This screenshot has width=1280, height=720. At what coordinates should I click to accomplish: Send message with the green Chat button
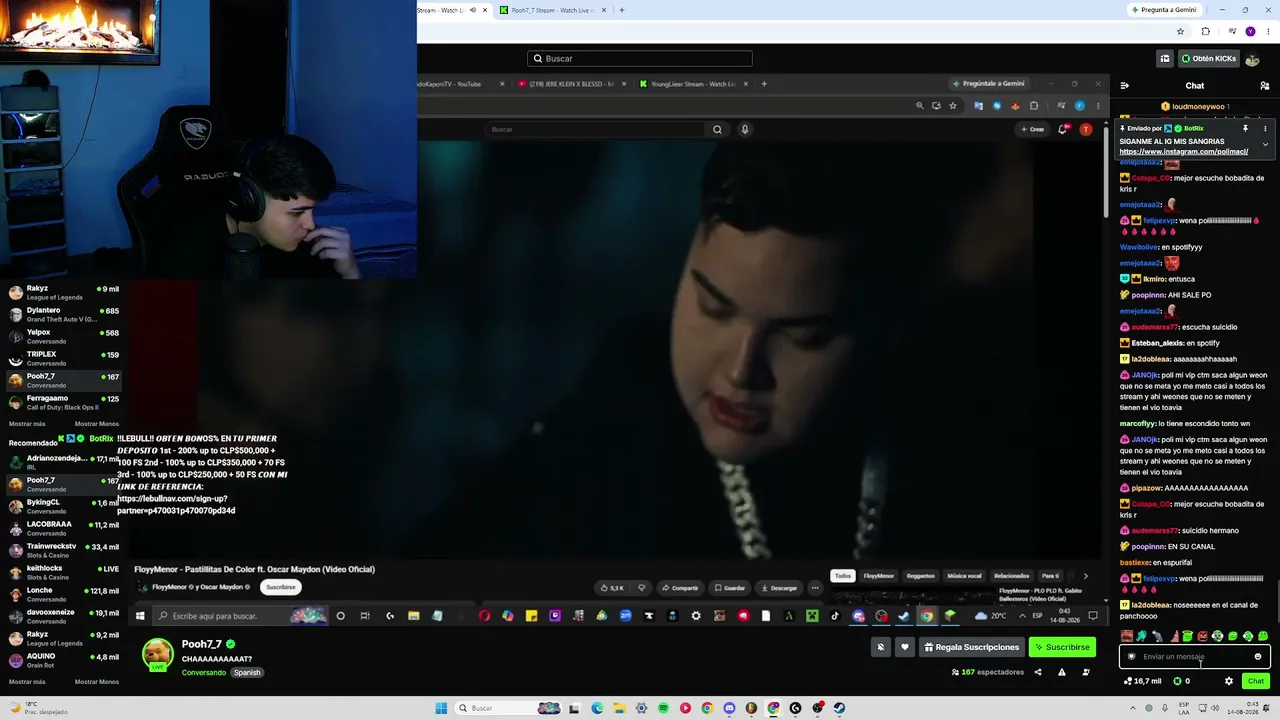1256,681
